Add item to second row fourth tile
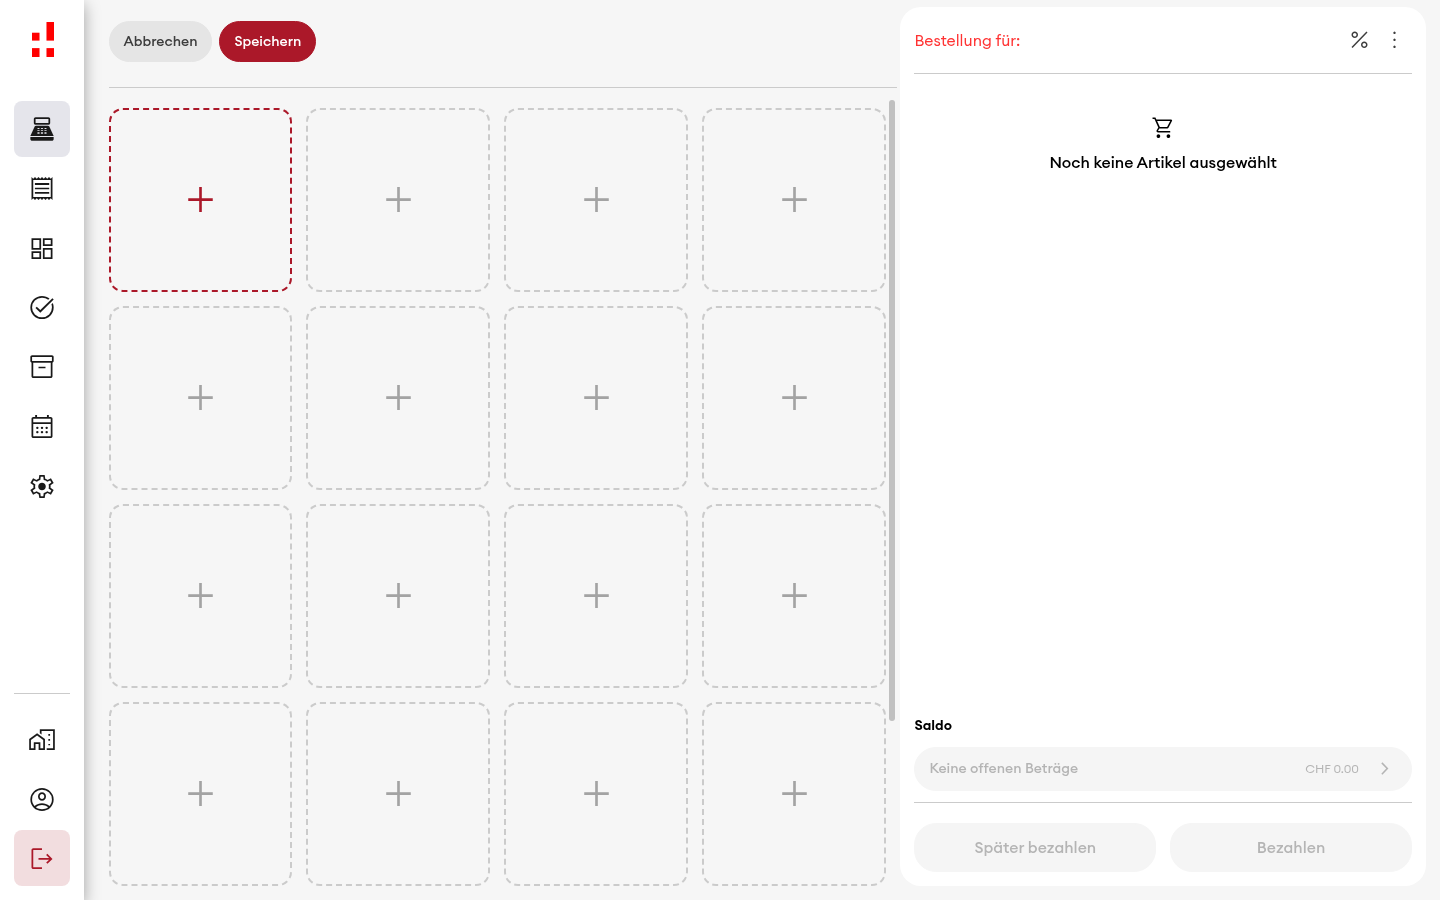 (794, 398)
